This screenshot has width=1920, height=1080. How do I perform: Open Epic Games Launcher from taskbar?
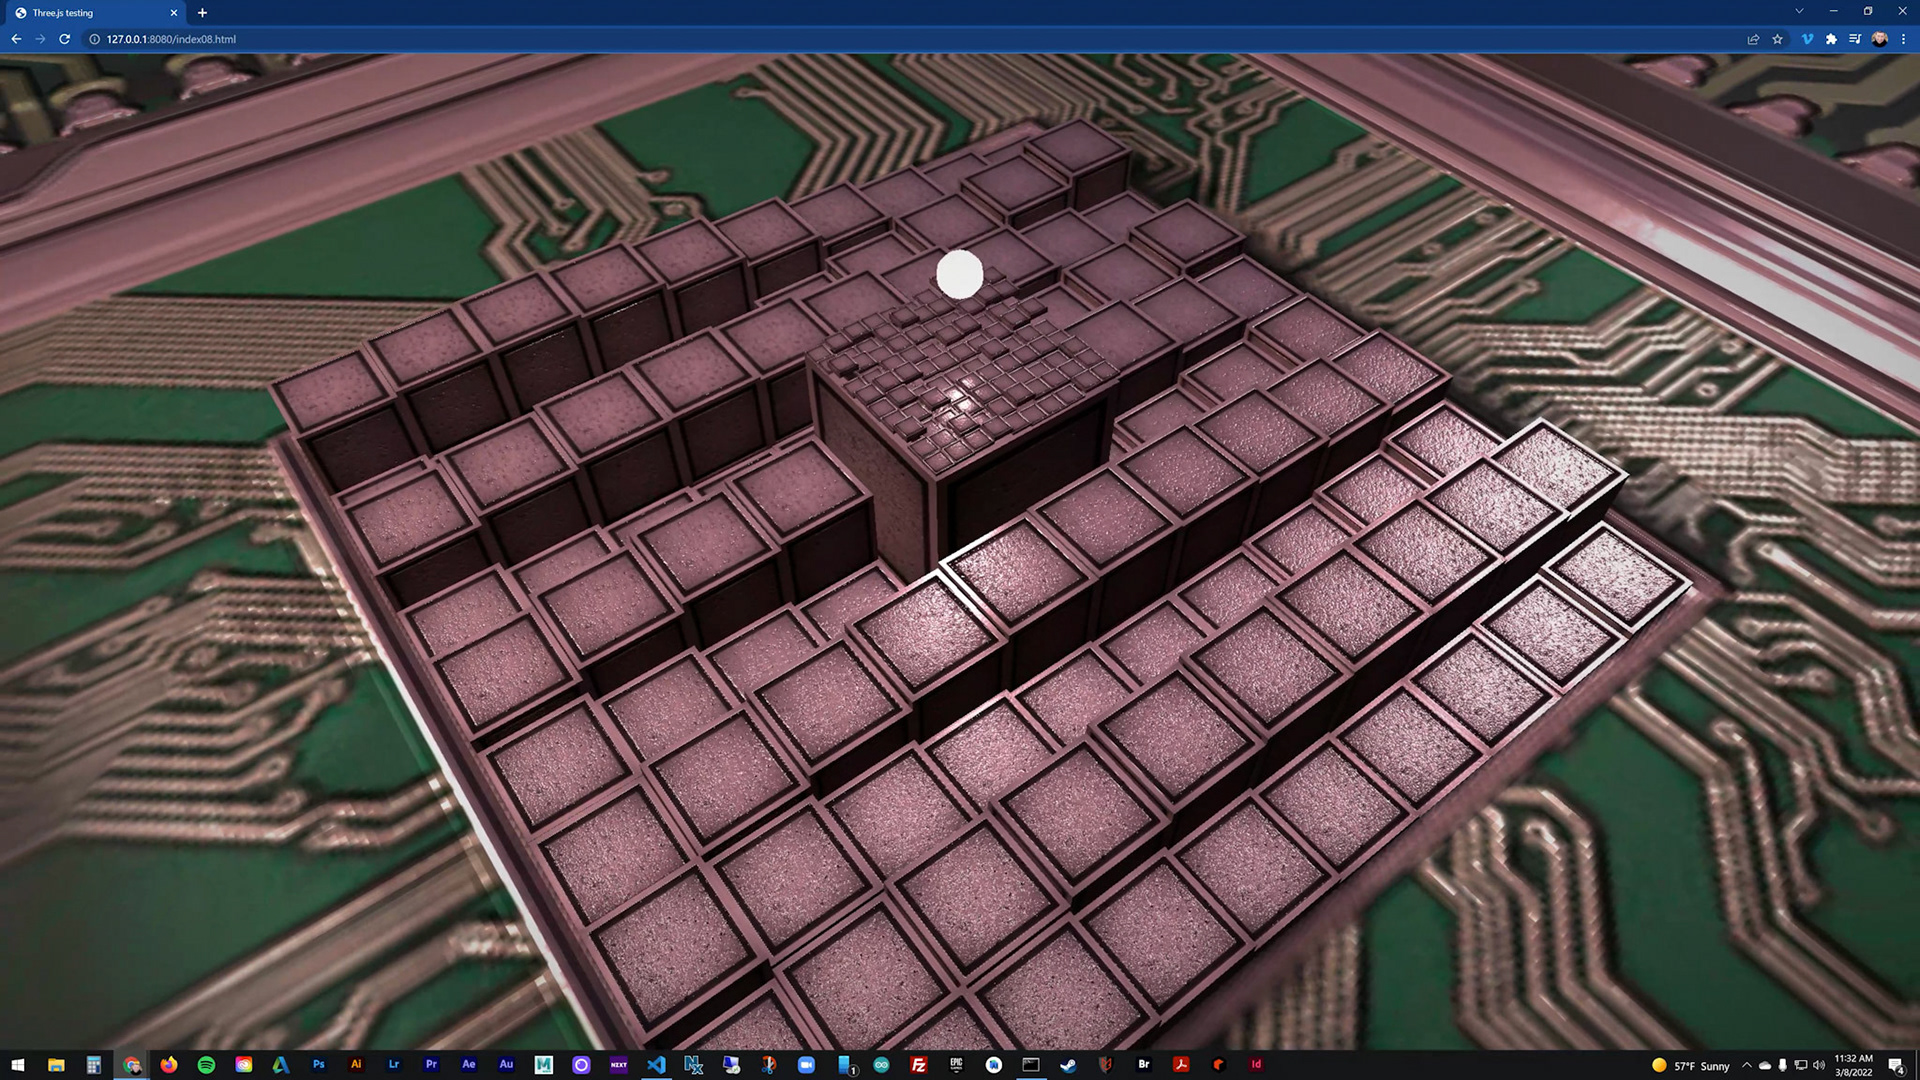tap(956, 1064)
